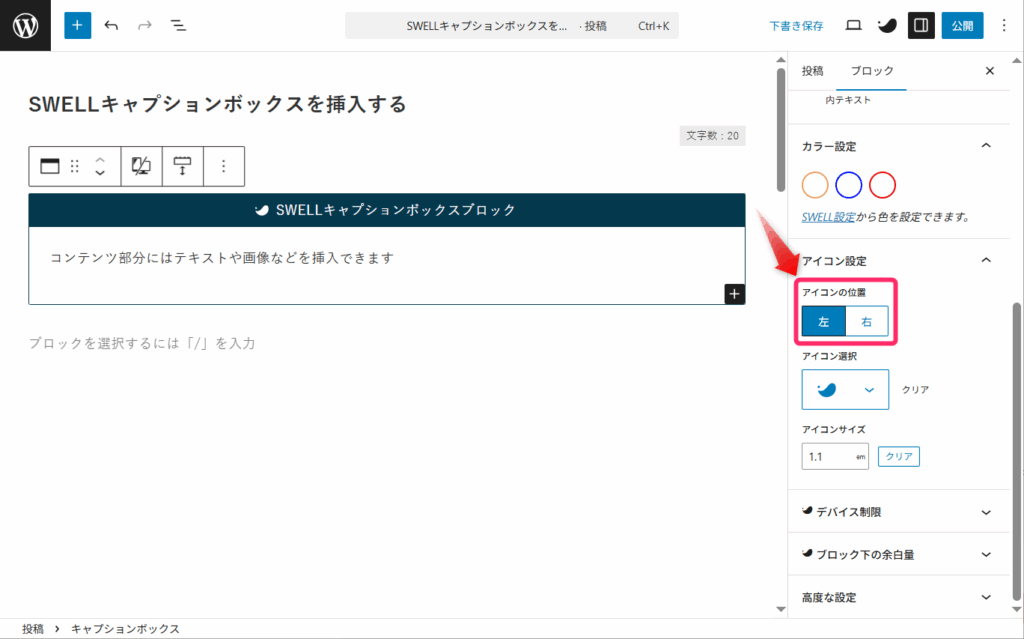Clear the selected icon with クリア text
Image resolution: width=1024 pixels, height=639 pixels.
[x=915, y=389]
